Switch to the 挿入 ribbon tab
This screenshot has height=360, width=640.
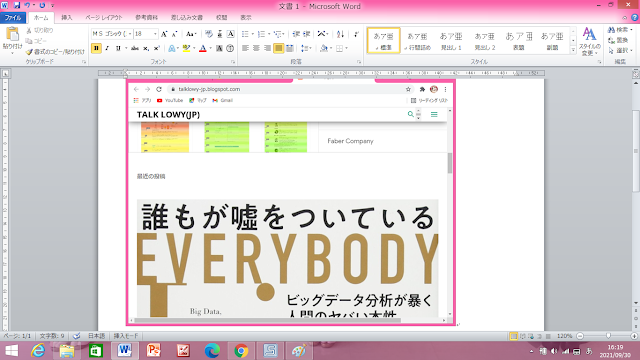[67, 18]
